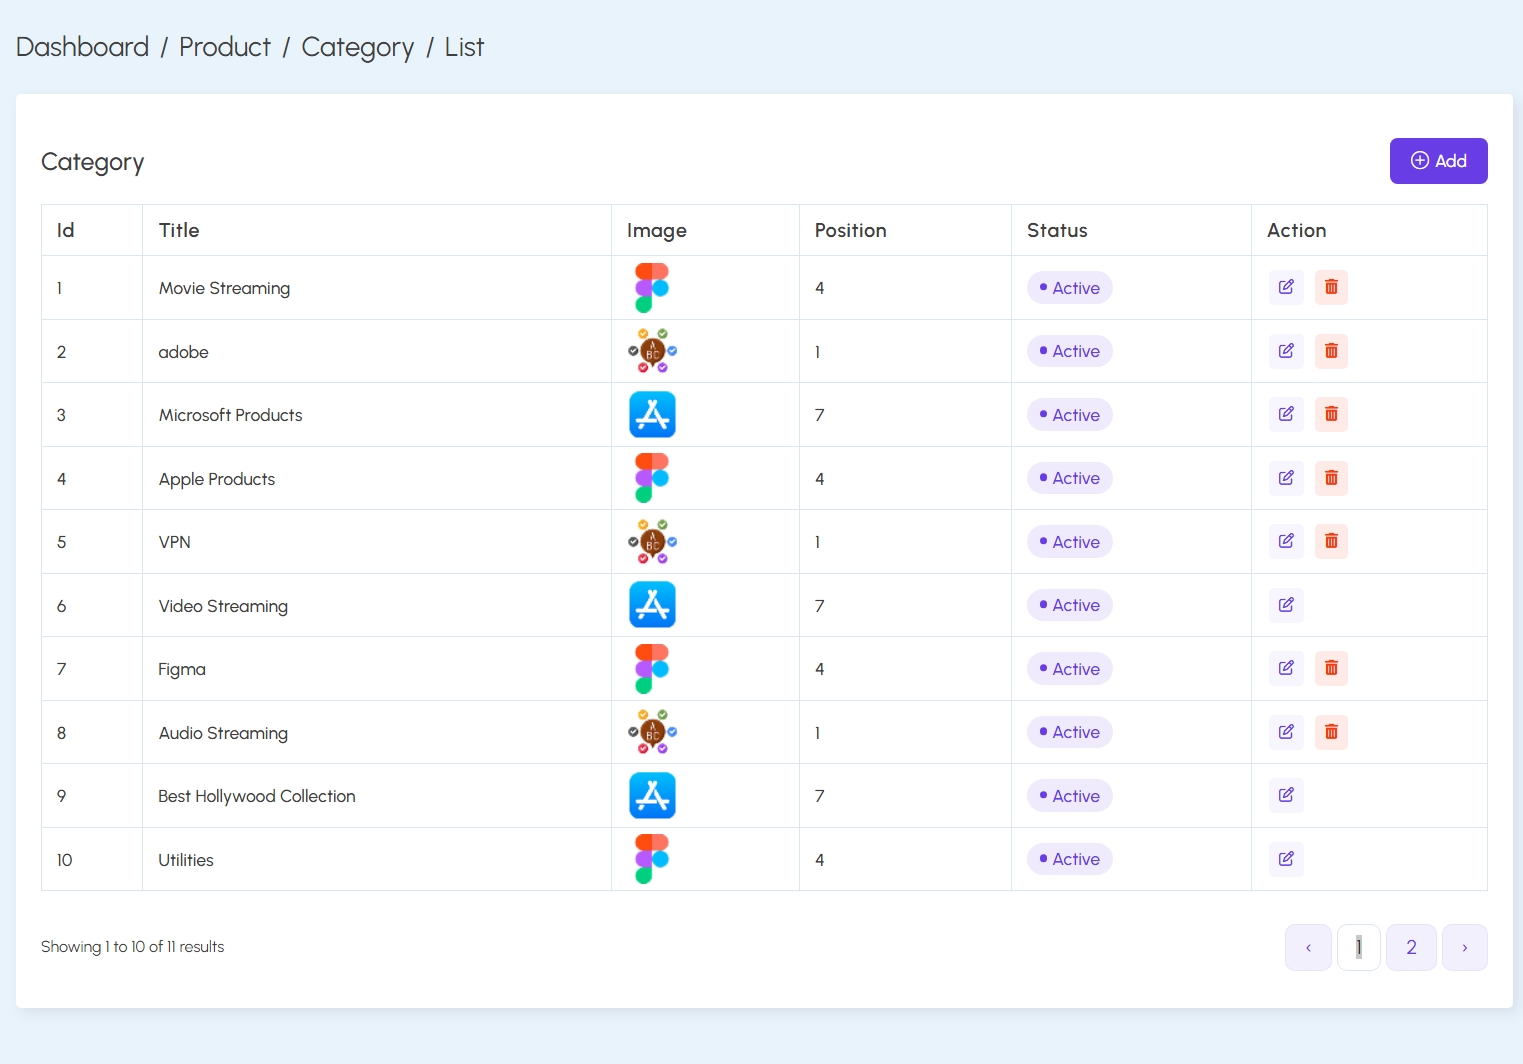
Task: Delete the Figma category
Action: (x=1331, y=668)
